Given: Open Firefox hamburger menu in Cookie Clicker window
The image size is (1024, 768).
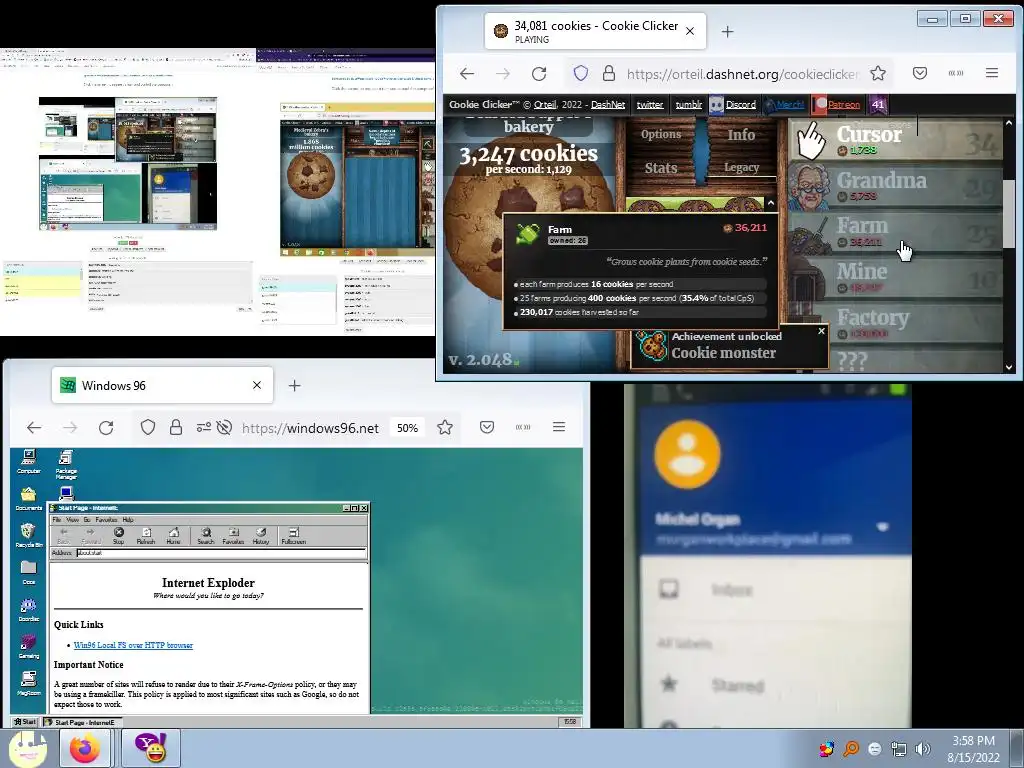Looking at the screenshot, I should click(991, 73).
